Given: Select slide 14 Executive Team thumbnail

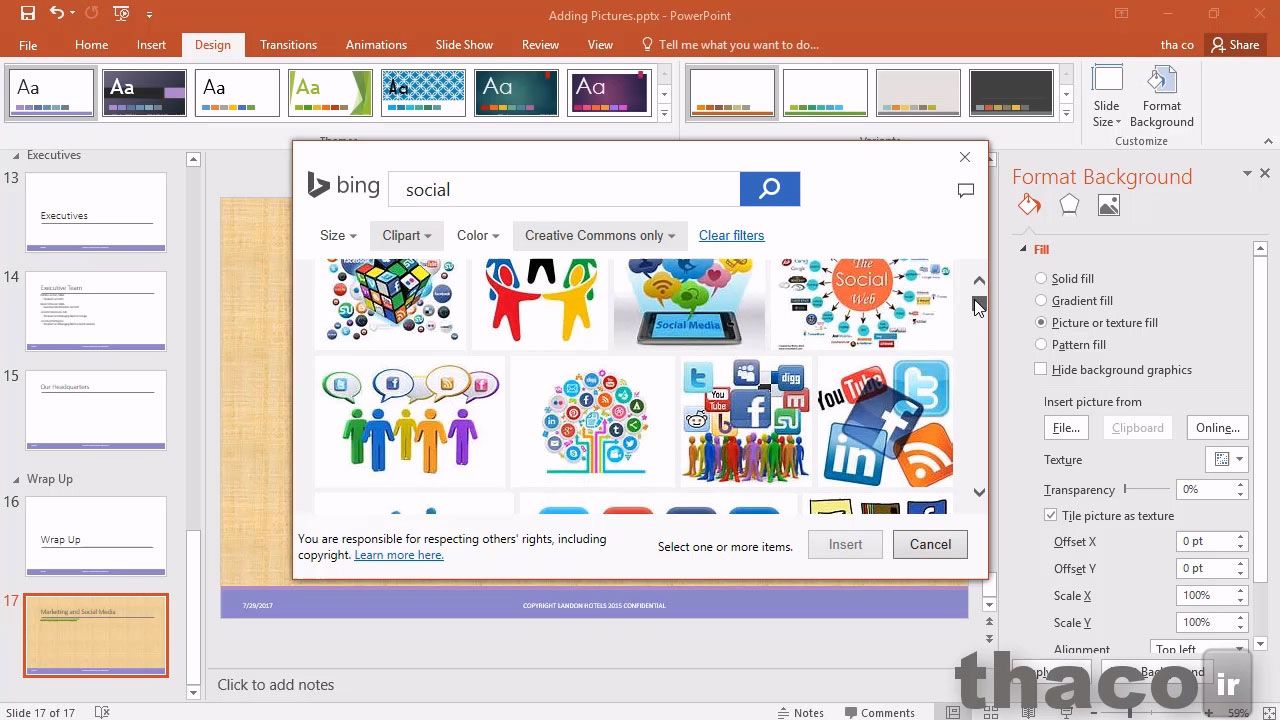Looking at the screenshot, I should coord(96,311).
